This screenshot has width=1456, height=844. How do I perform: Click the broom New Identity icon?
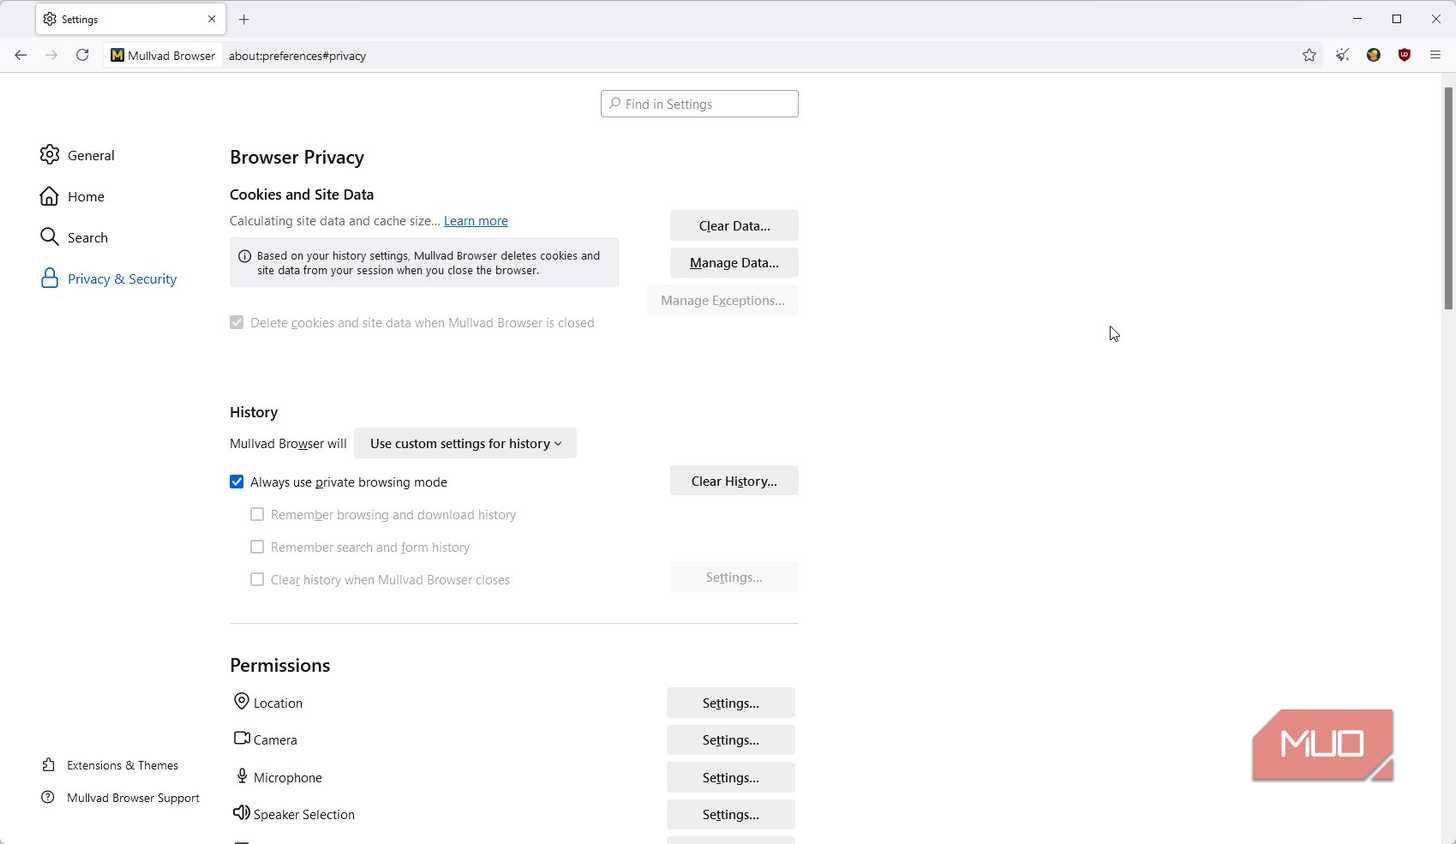point(1343,55)
